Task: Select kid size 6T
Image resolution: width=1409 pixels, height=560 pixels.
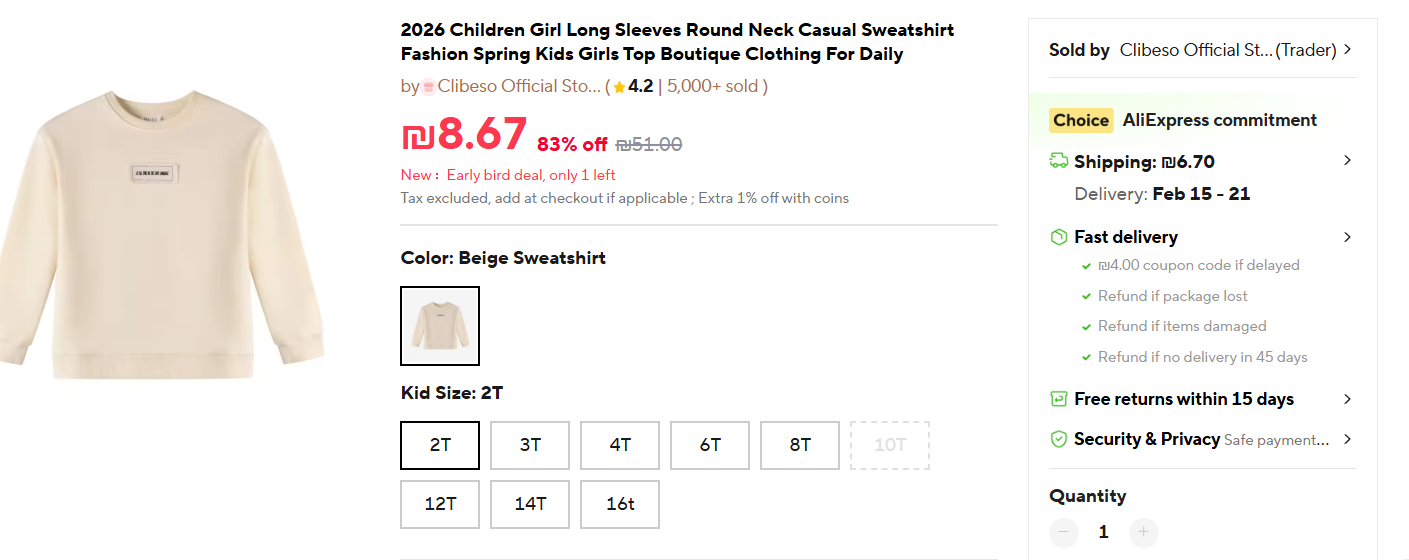Action: coord(710,445)
